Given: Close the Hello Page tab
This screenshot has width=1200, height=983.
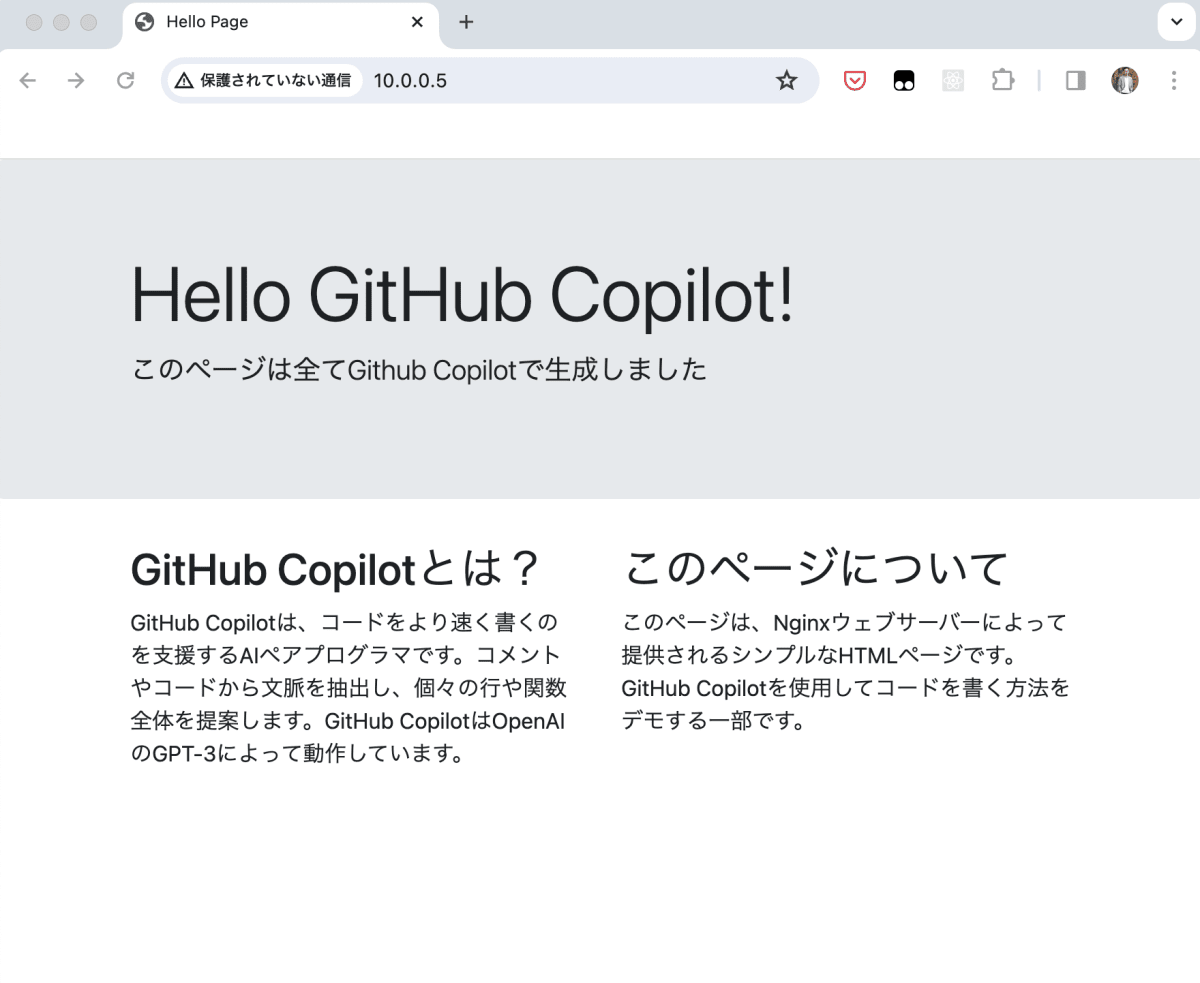Looking at the screenshot, I should tap(417, 22).
